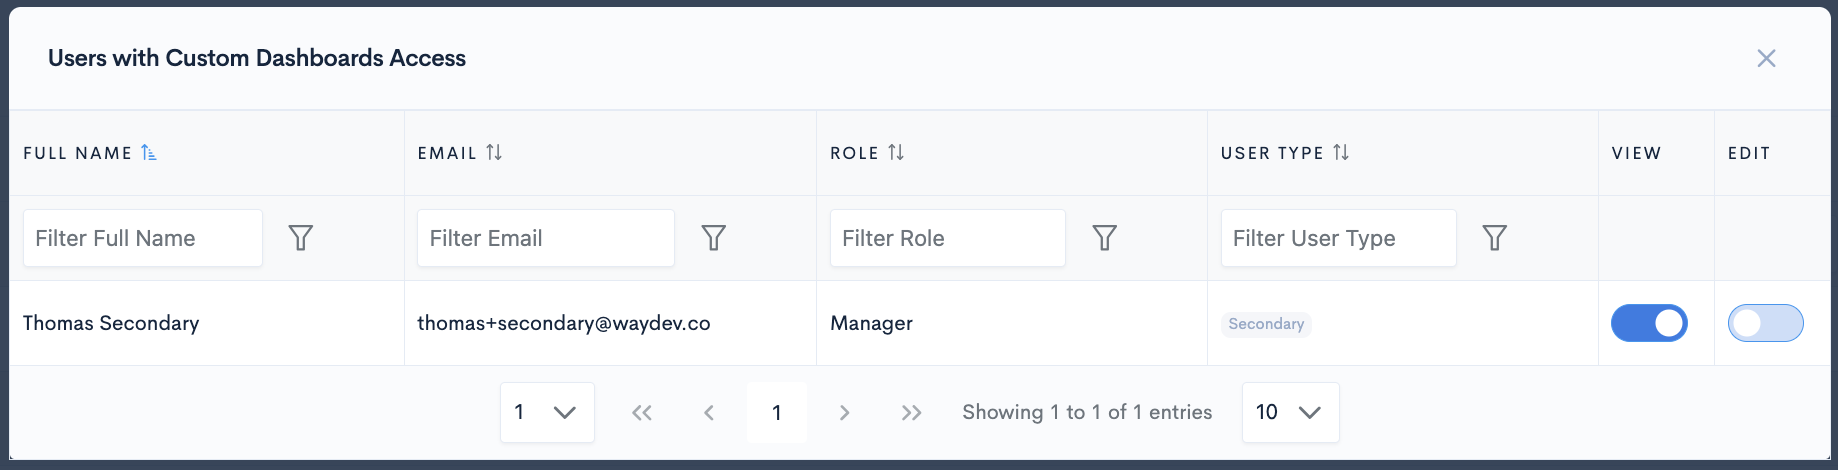Close the Custom Dashboards Access dialog
The image size is (1838, 470).
pyautogui.click(x=1766, y=58)
